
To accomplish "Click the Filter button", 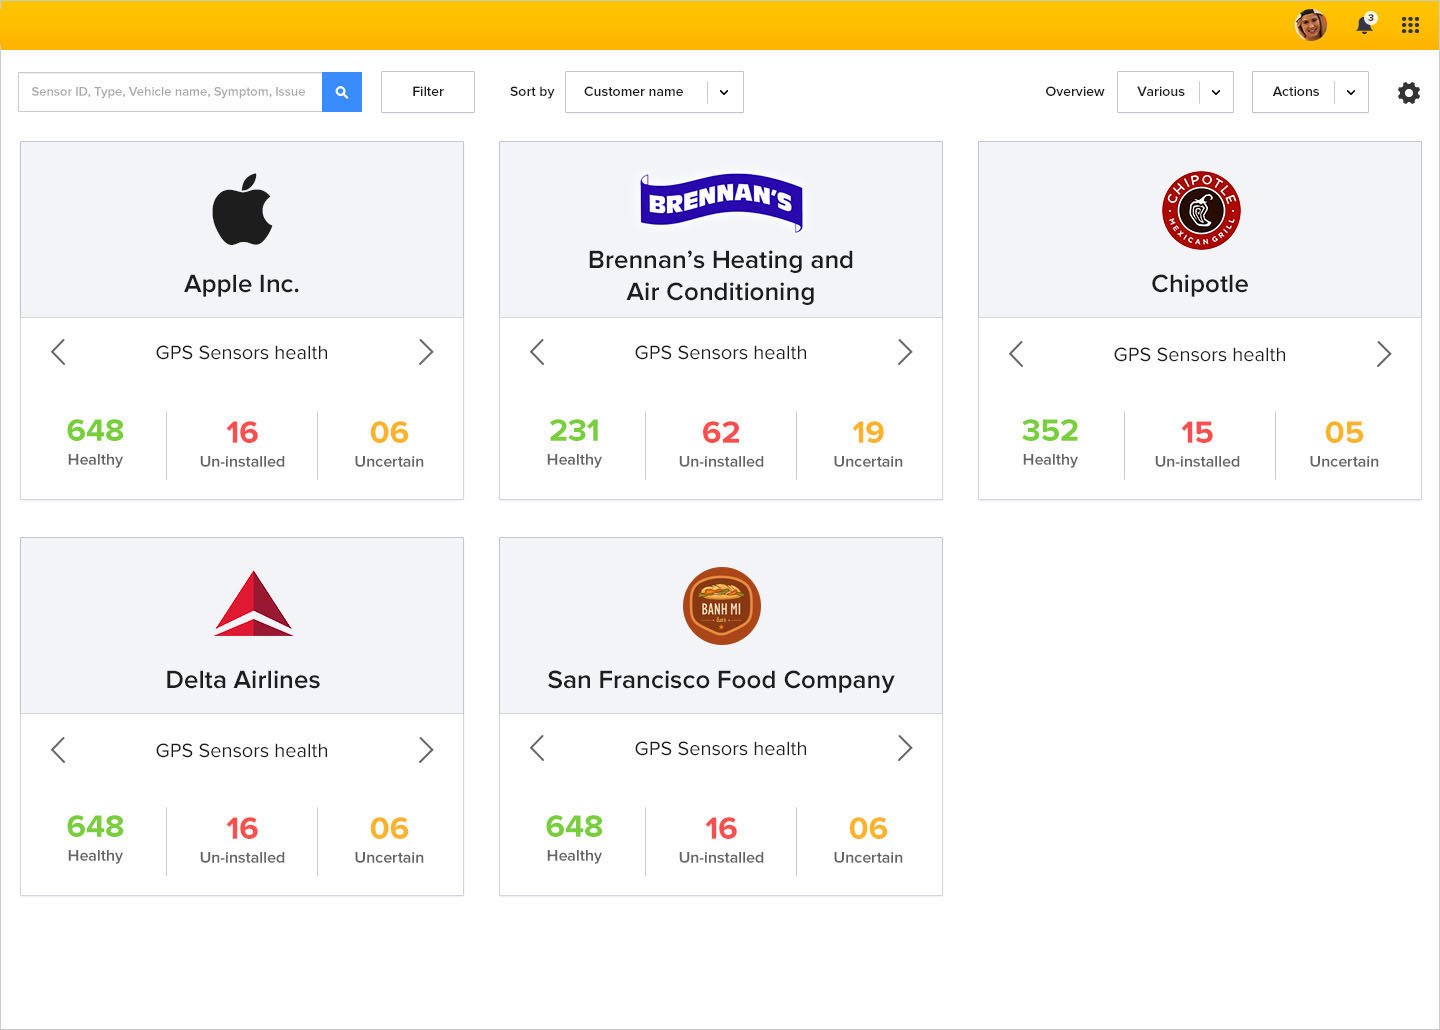I will click(427, 91).
